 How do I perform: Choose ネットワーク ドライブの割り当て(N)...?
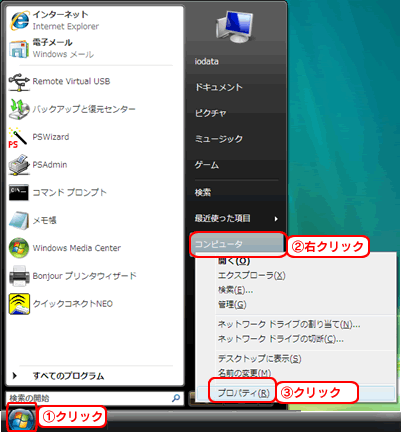[x=289, y=324]
